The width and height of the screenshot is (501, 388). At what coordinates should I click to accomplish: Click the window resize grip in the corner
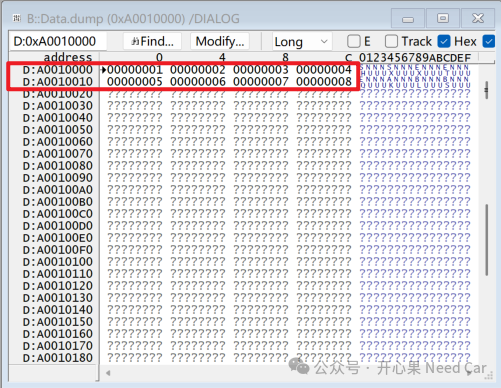(x=489, y=375)
